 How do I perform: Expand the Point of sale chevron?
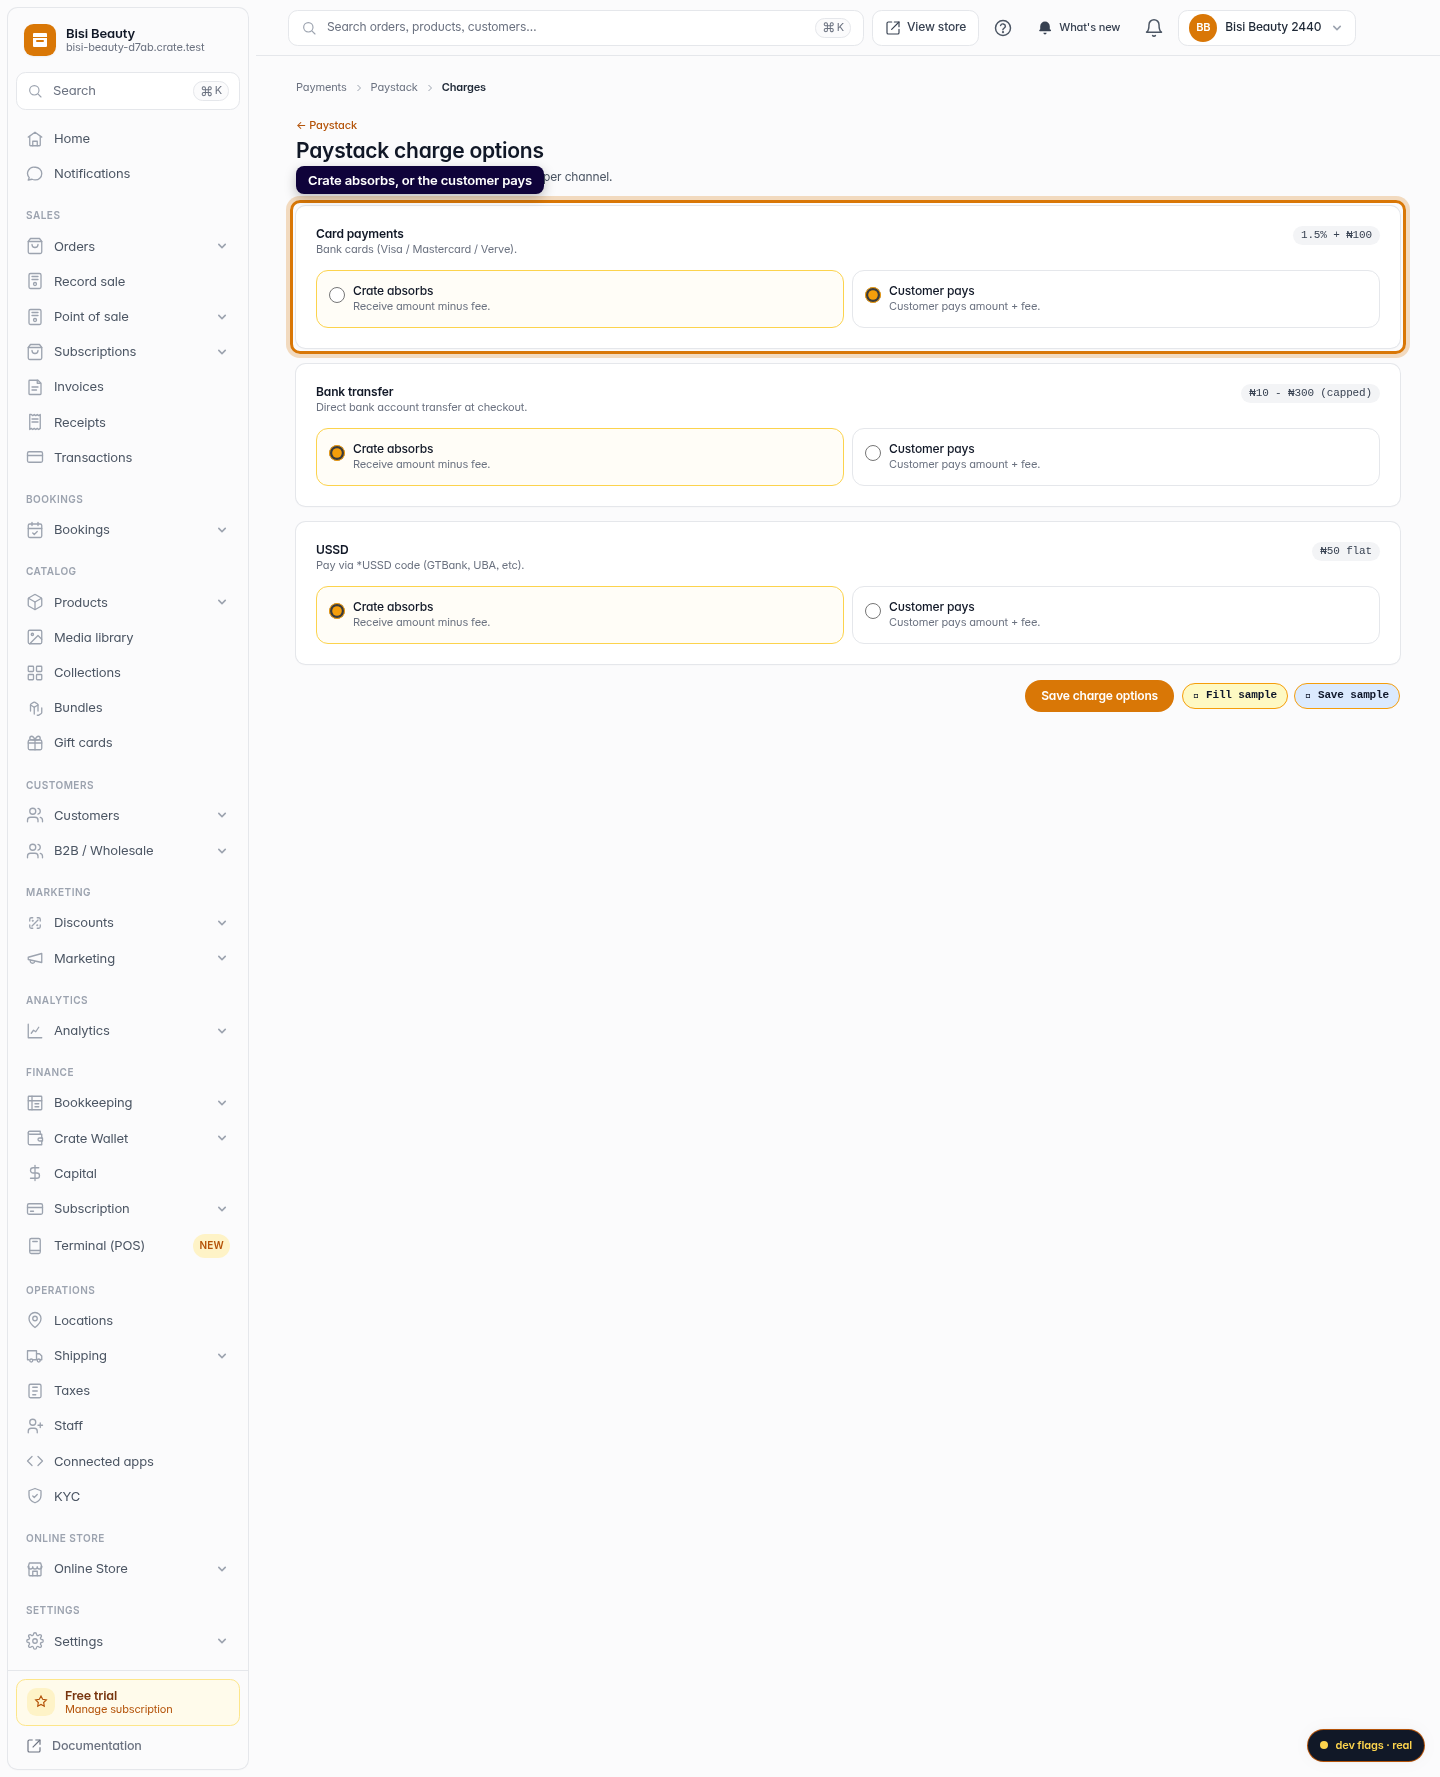click(222, 317)
